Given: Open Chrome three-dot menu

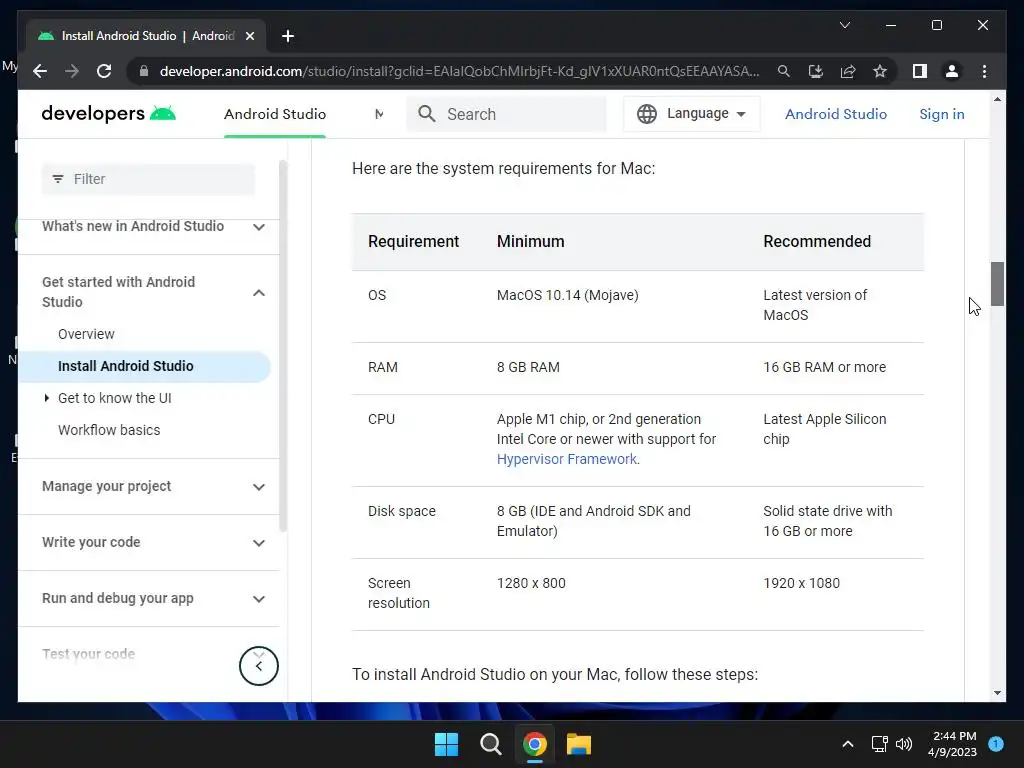Looking at the screenshot, I should (984, 71).
